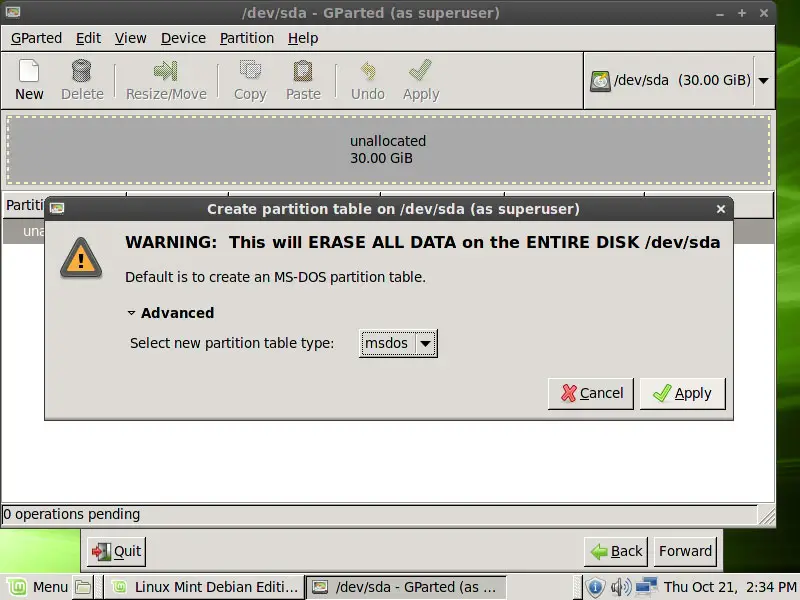This screenshot has width=800, height=600.
Task: Click the window resize grip in status bar
Action: click(x=766, y=515)
